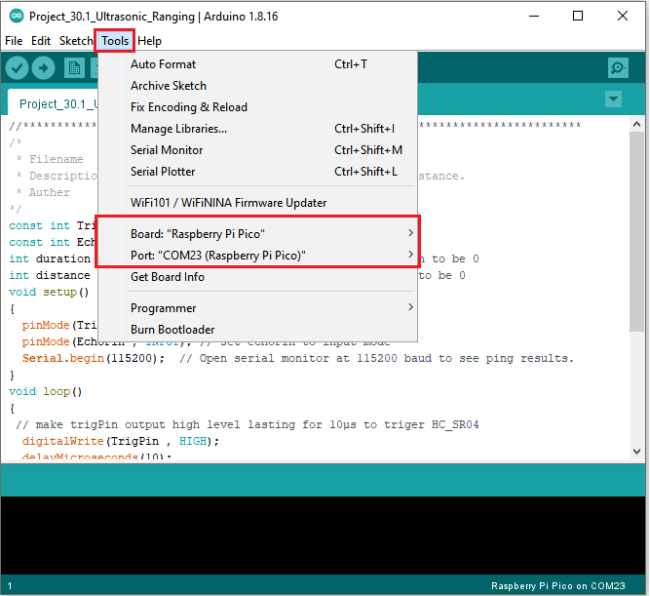650x596 pixels.
Task: Click the black console output area
Action: click(x=323, y=535)
